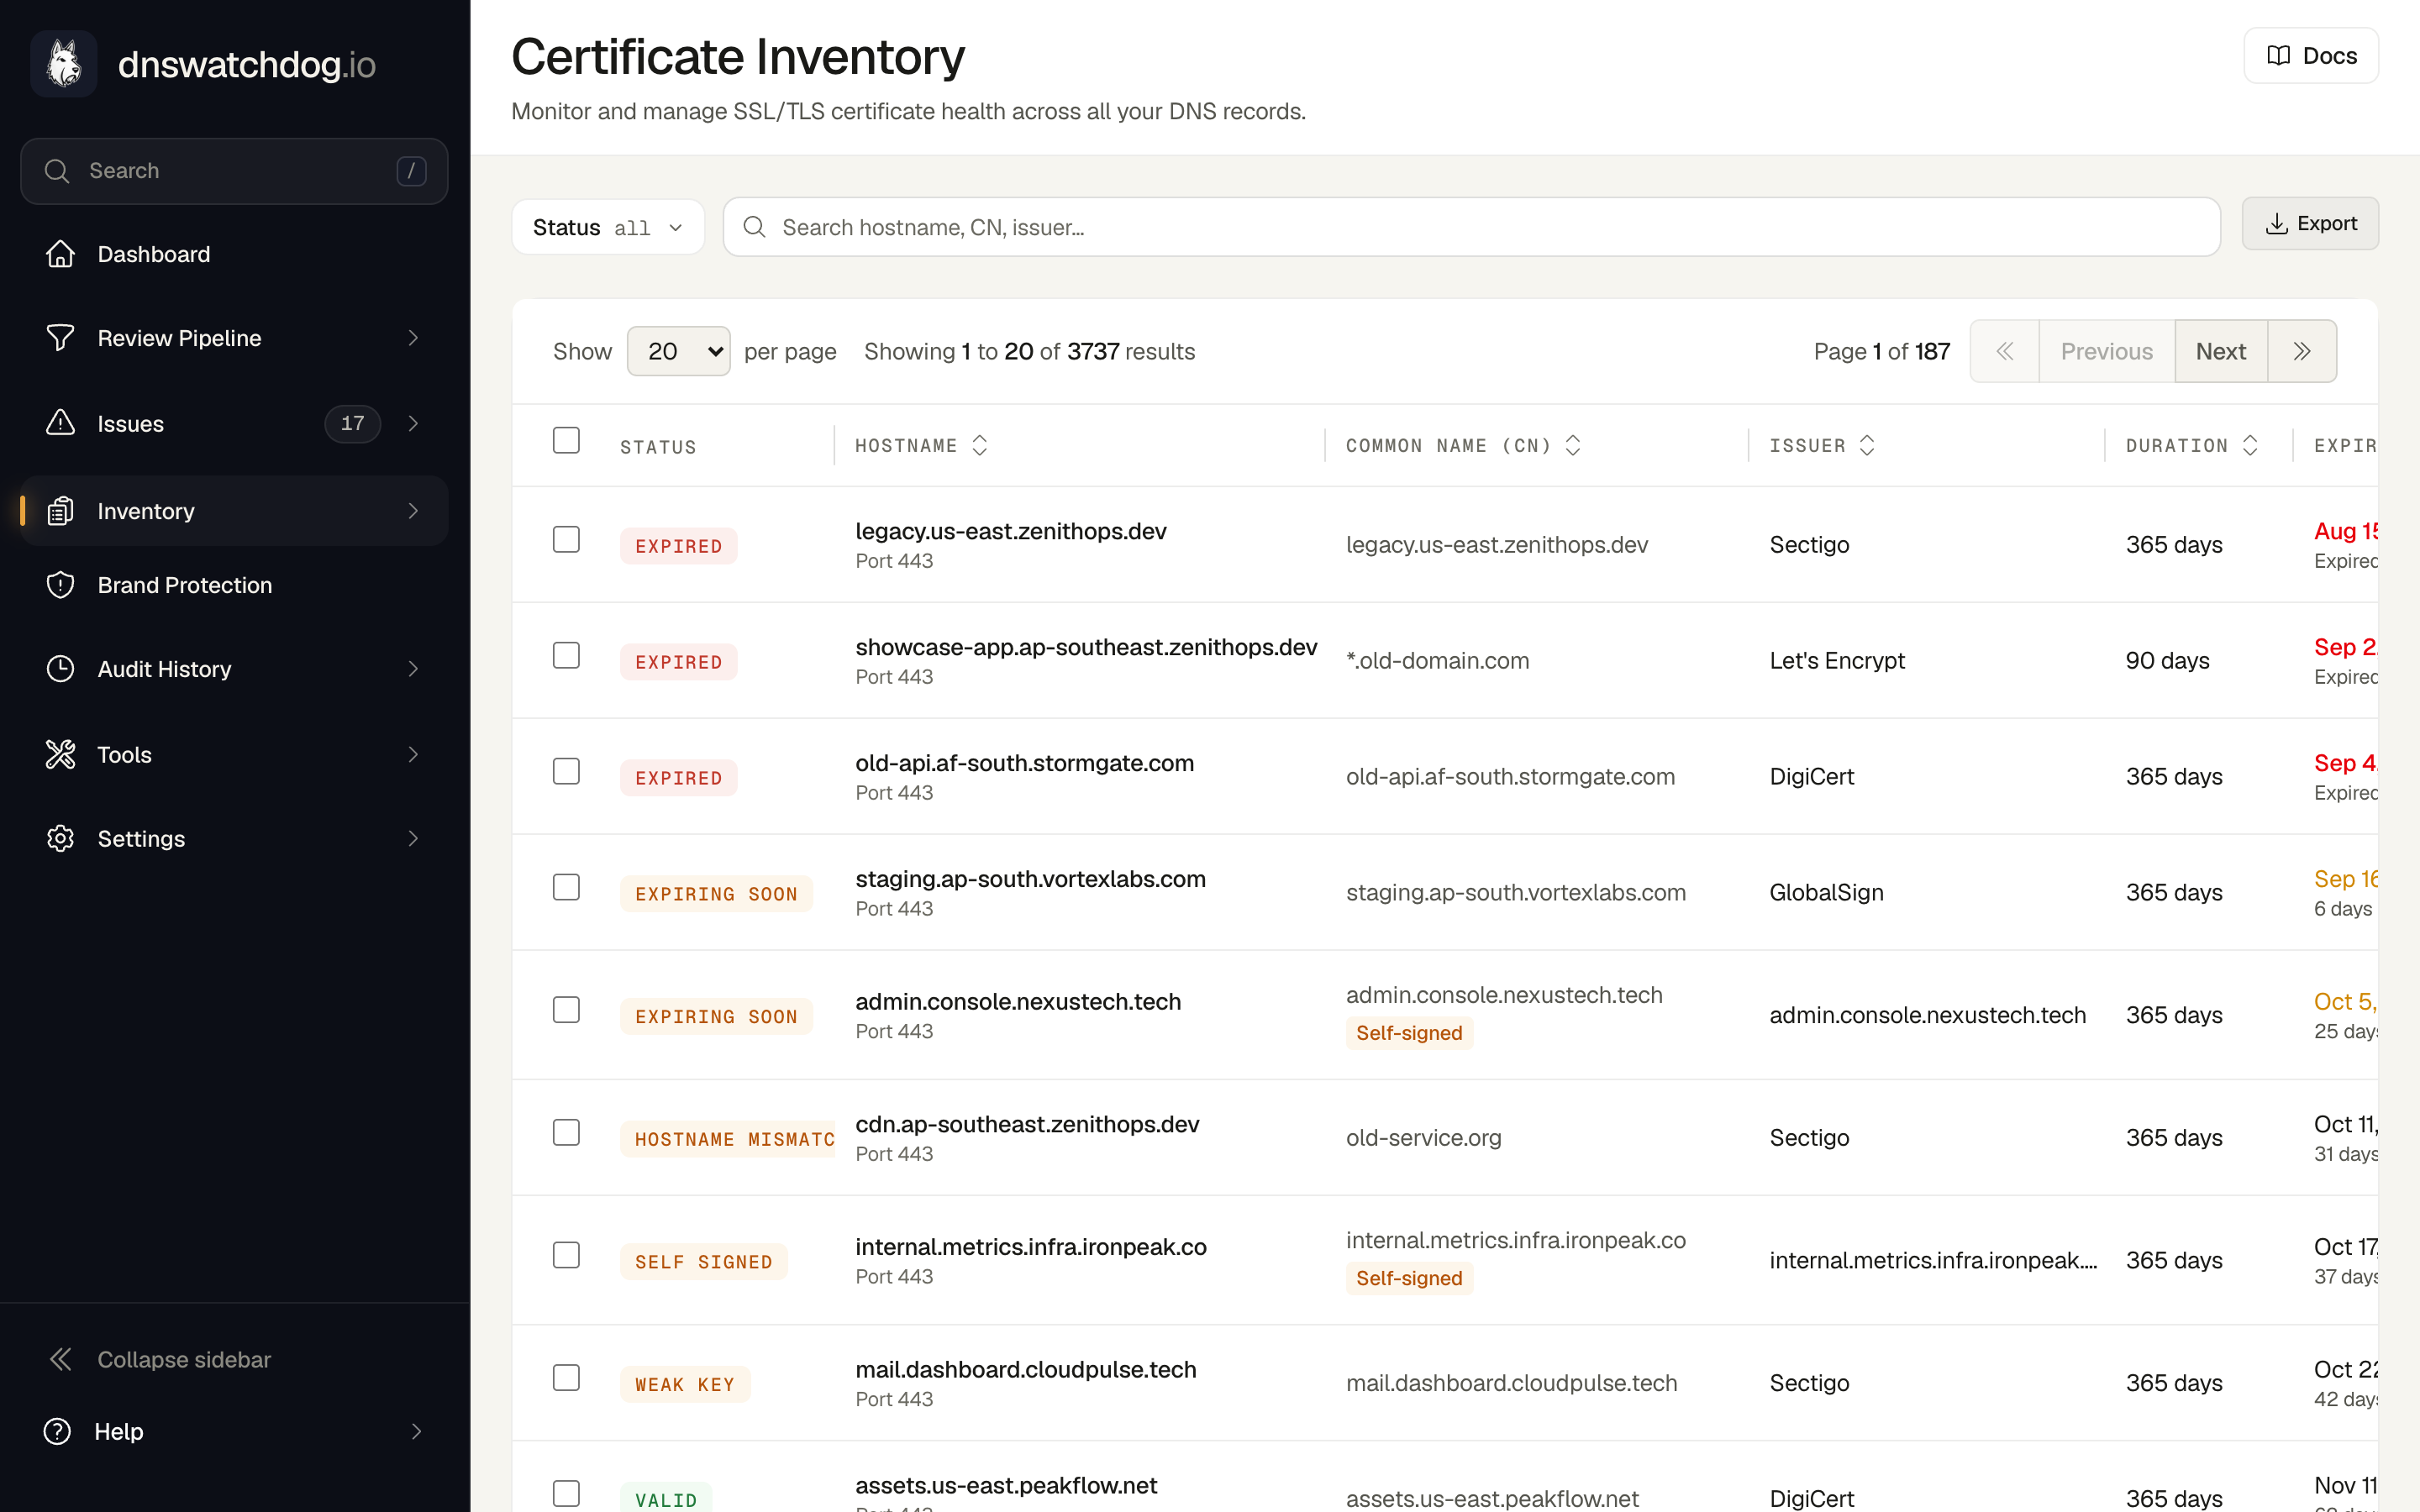Click the Settings gear icon
The image size is (2420, 1512).
pyautogui.click(x=60, y=838)
